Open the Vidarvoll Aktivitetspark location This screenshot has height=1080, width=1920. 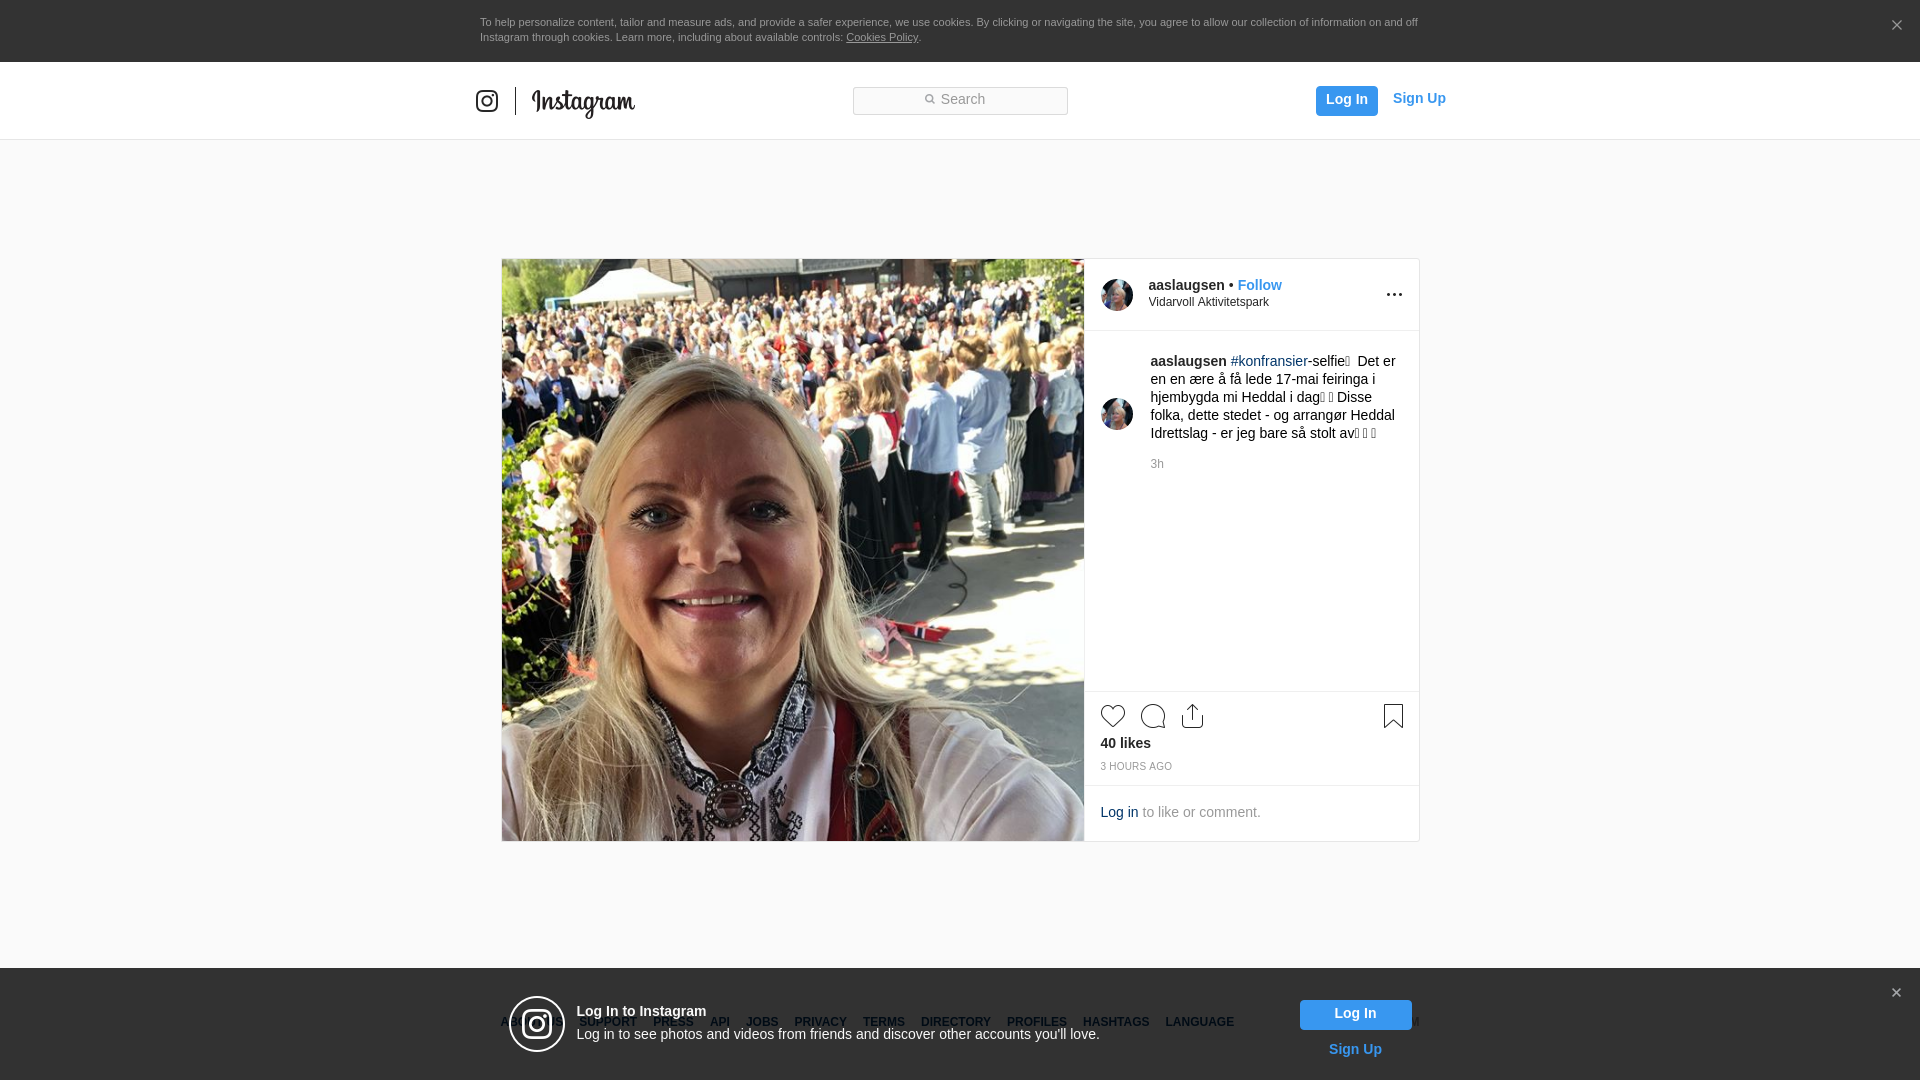pos(1208,302)
